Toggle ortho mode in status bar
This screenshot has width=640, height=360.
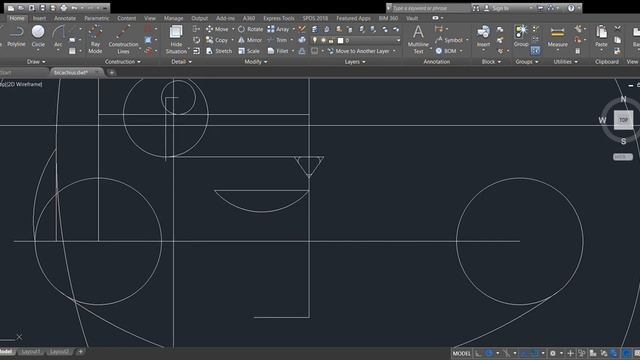pyautogui.click(x=478, y=353)
